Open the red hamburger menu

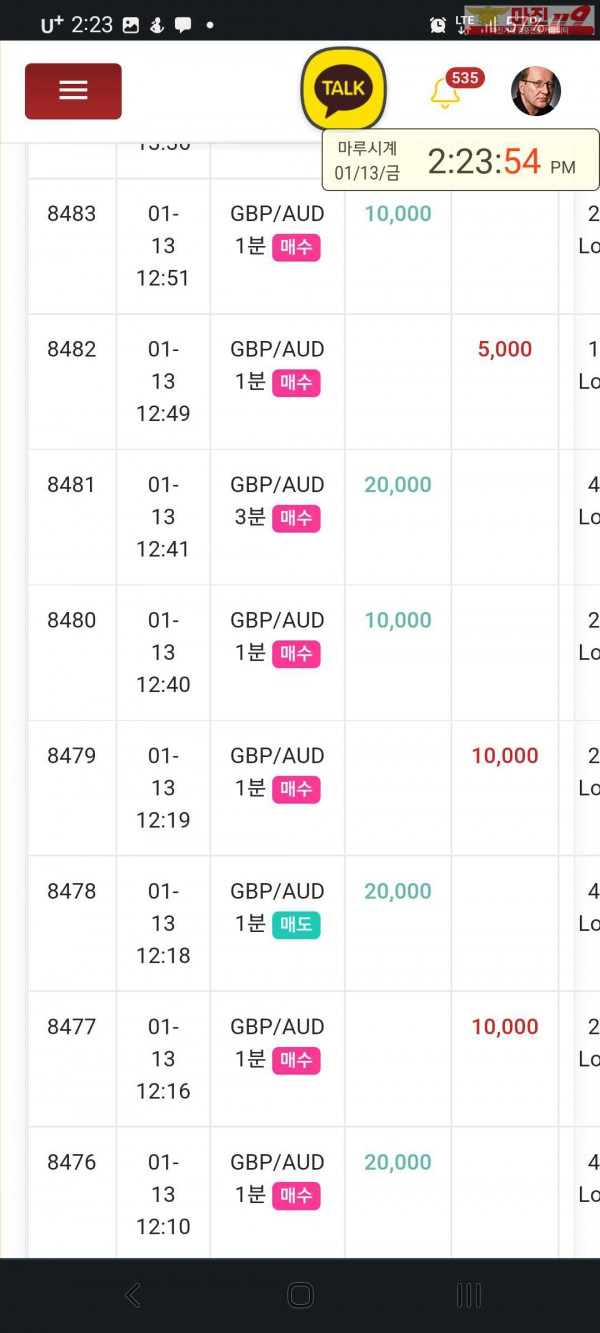73,91
